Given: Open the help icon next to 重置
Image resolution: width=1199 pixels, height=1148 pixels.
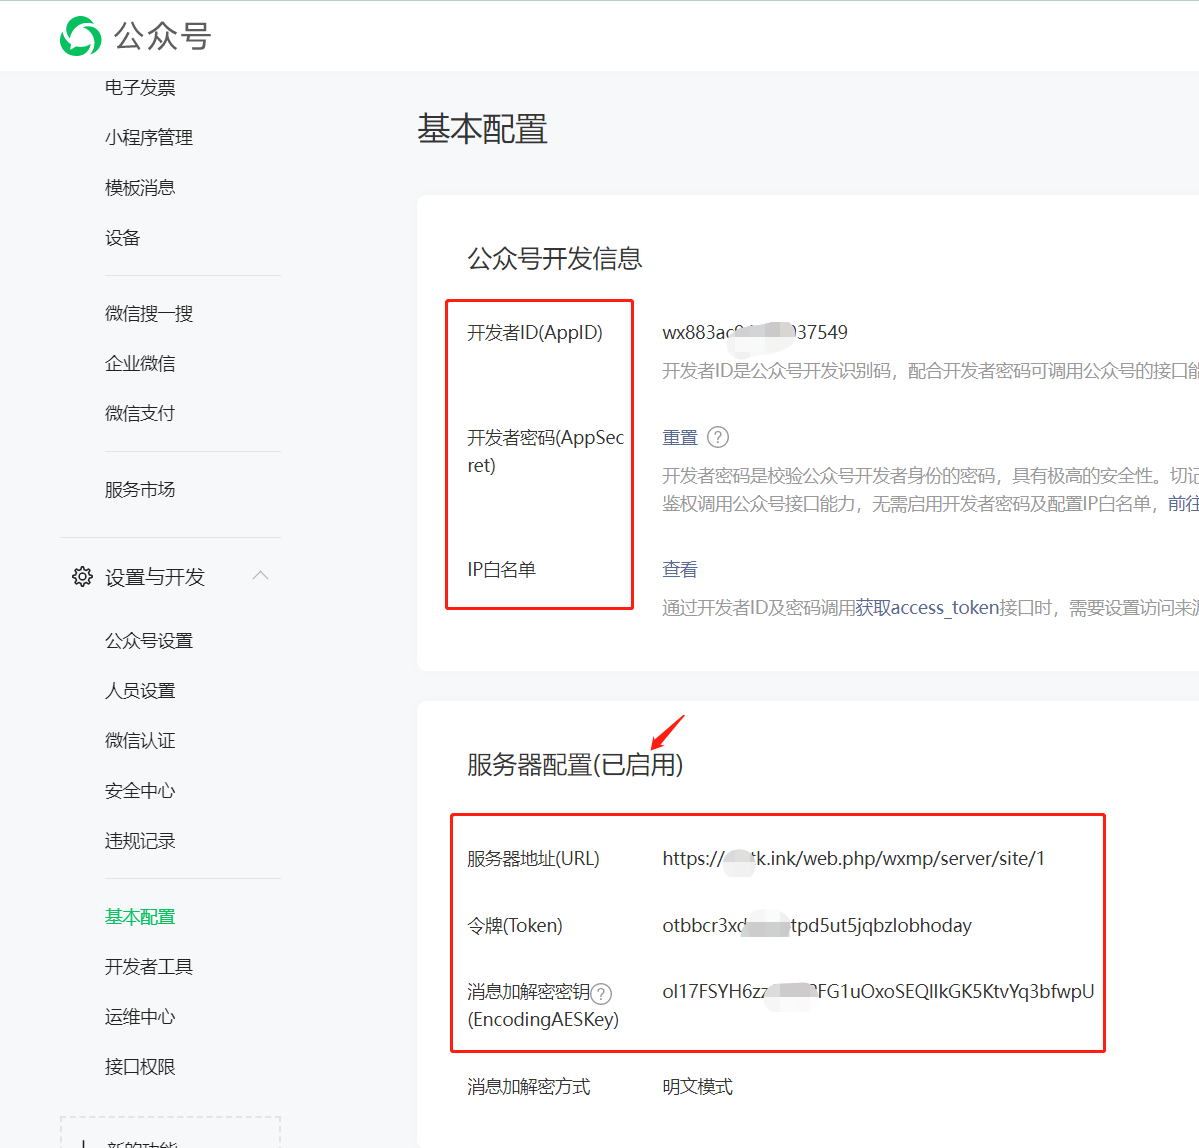Looking at the screenshot, I should pyautogui.click(x=720, y=437).
